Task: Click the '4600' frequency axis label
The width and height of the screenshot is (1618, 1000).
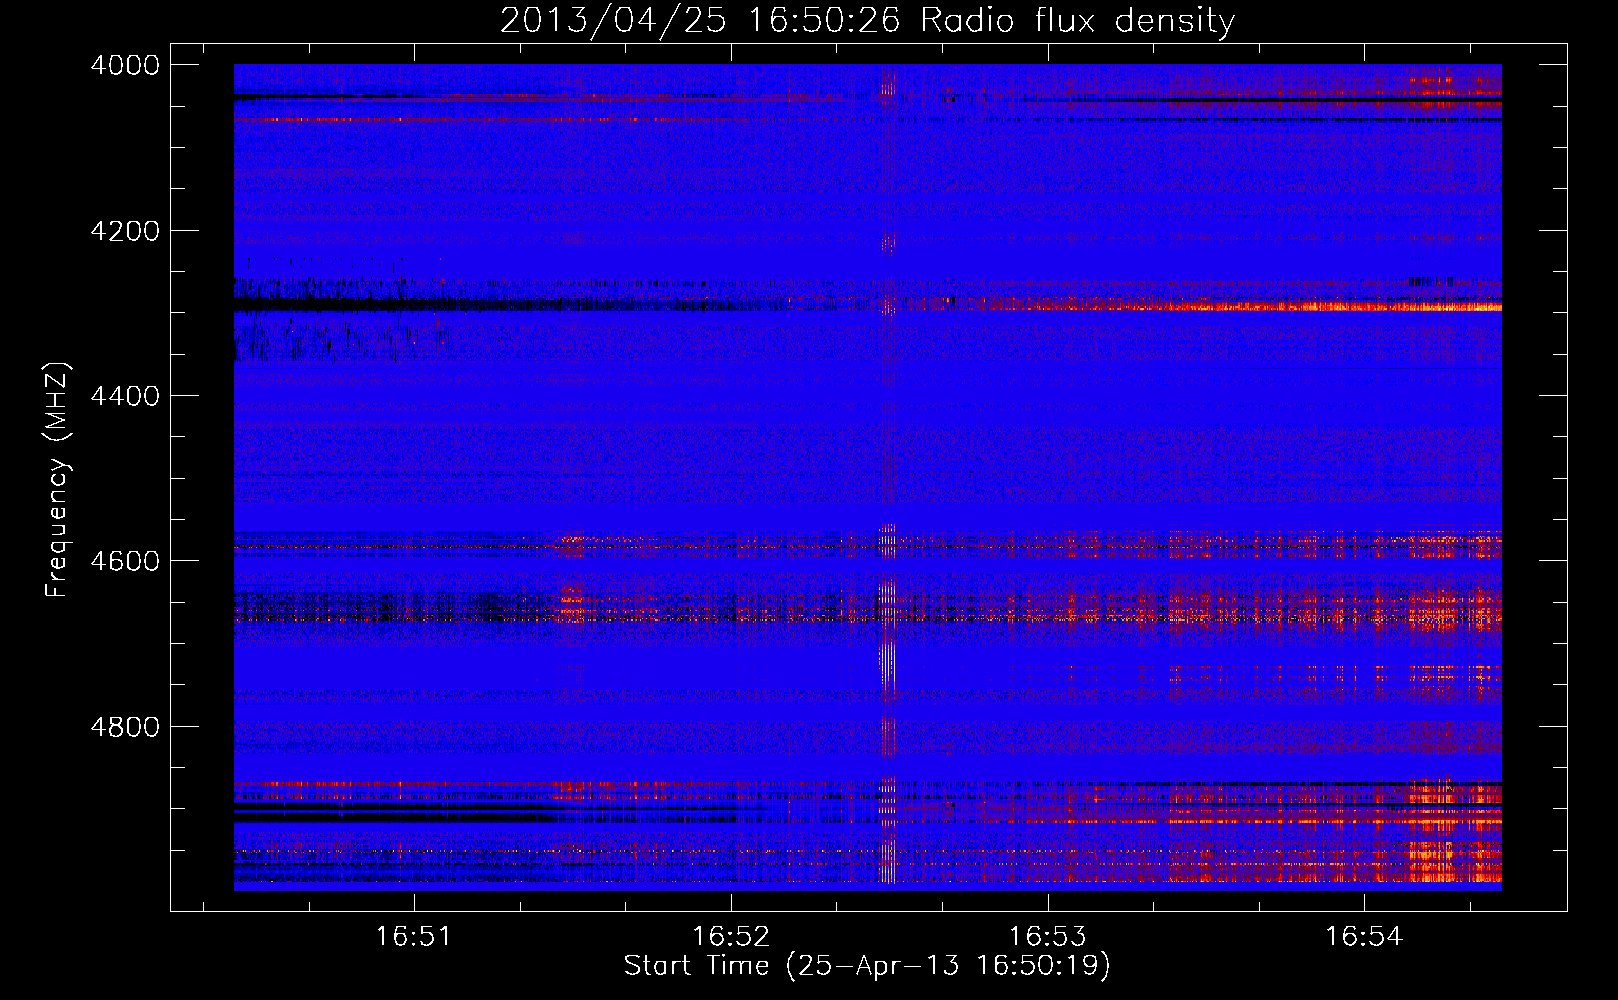Action: click(x=124, y=561)
